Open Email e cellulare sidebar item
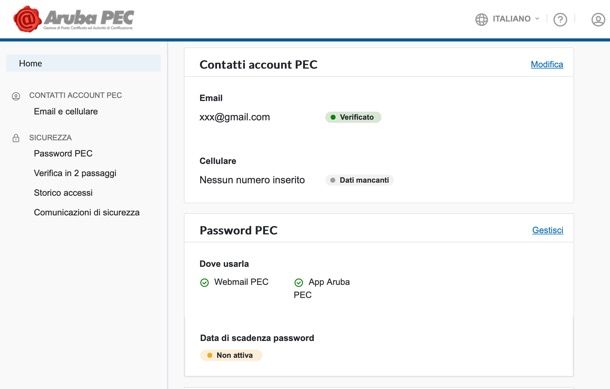The width and height of the screenshot is (610, 389). pos(66,112)
